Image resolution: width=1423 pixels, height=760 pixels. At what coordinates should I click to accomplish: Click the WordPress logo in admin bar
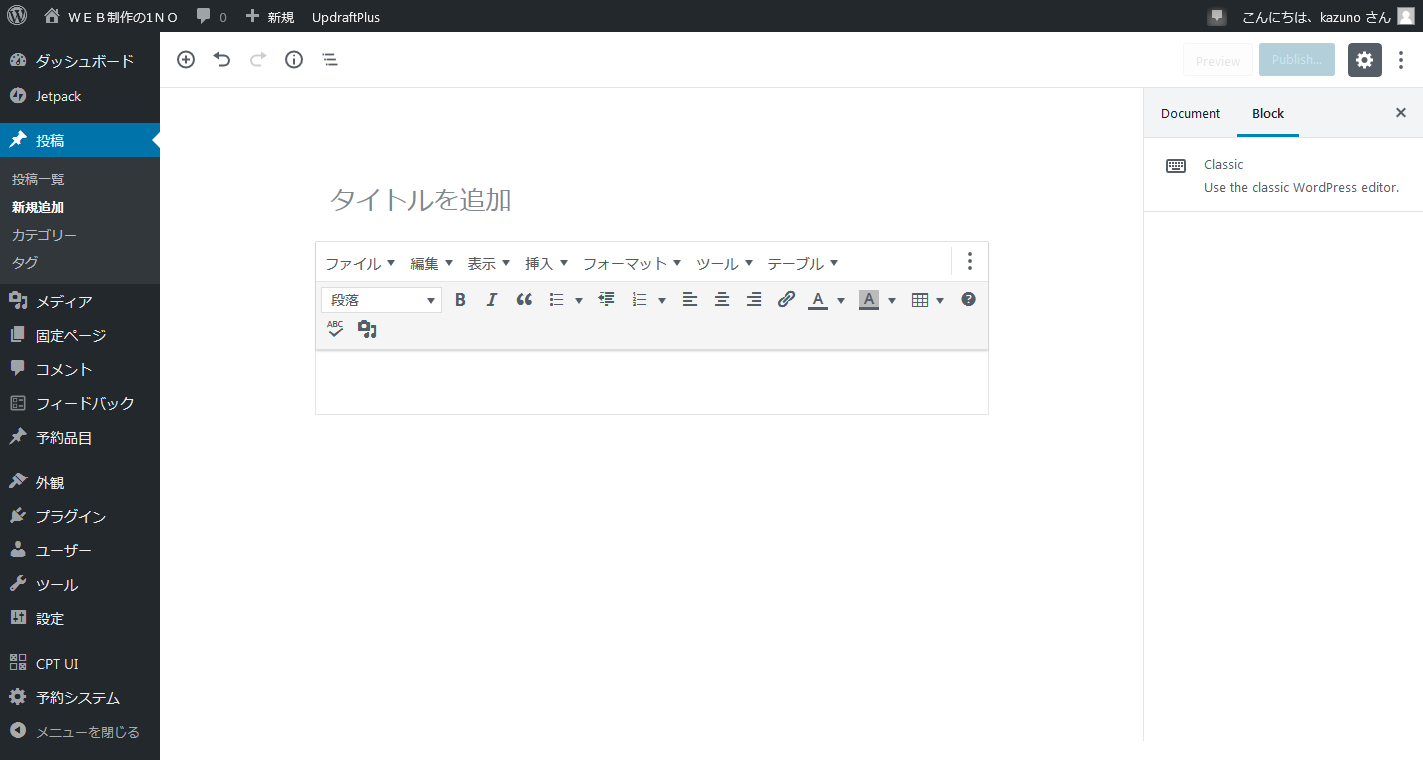pyautogui.click(x=17, y=16)
